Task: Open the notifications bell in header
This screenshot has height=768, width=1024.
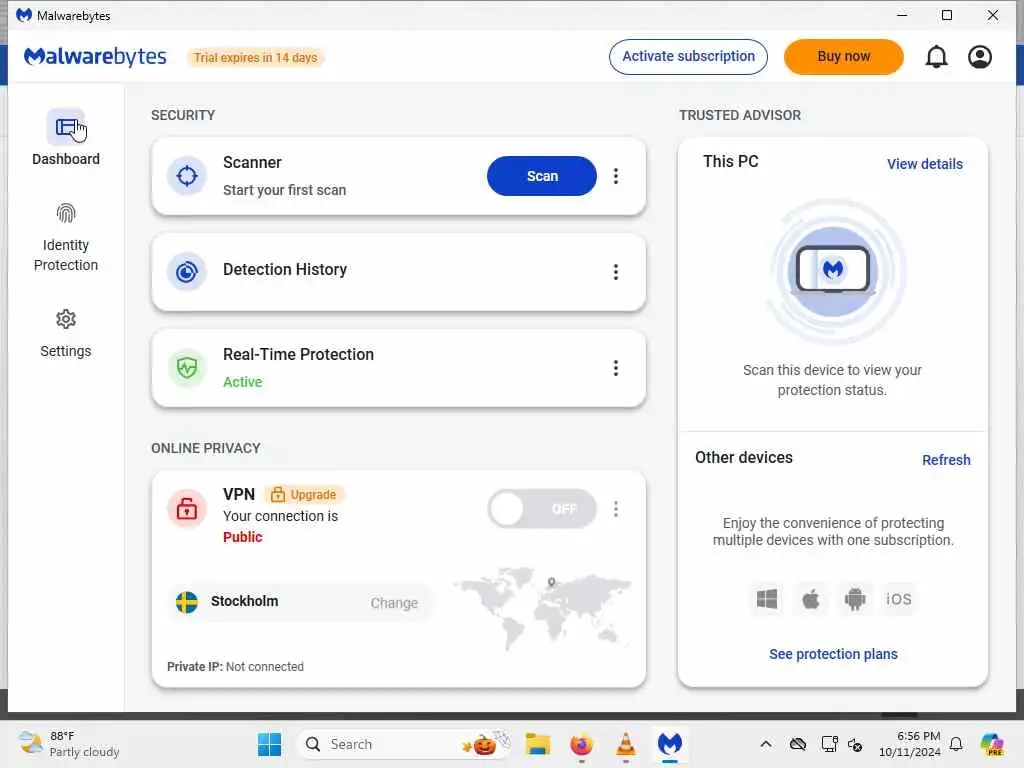Action: (936, 57)
